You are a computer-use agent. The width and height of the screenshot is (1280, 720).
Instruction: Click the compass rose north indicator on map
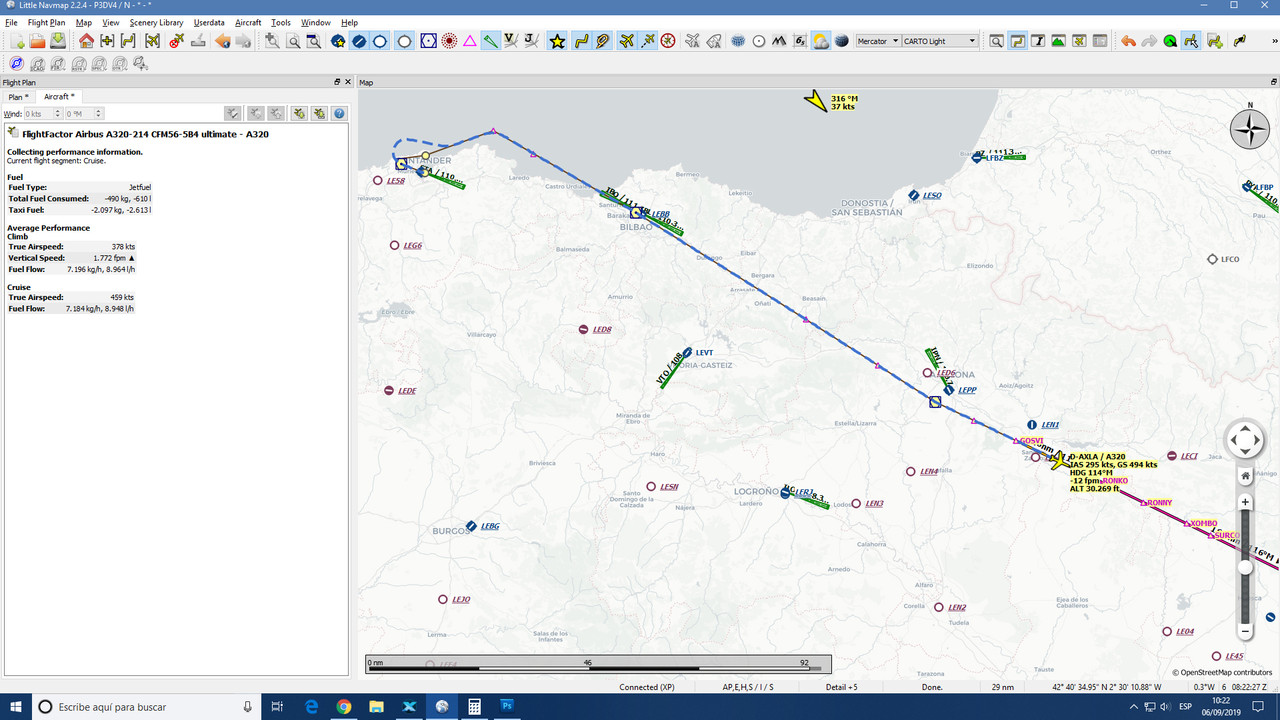(x=1249, y=128)
